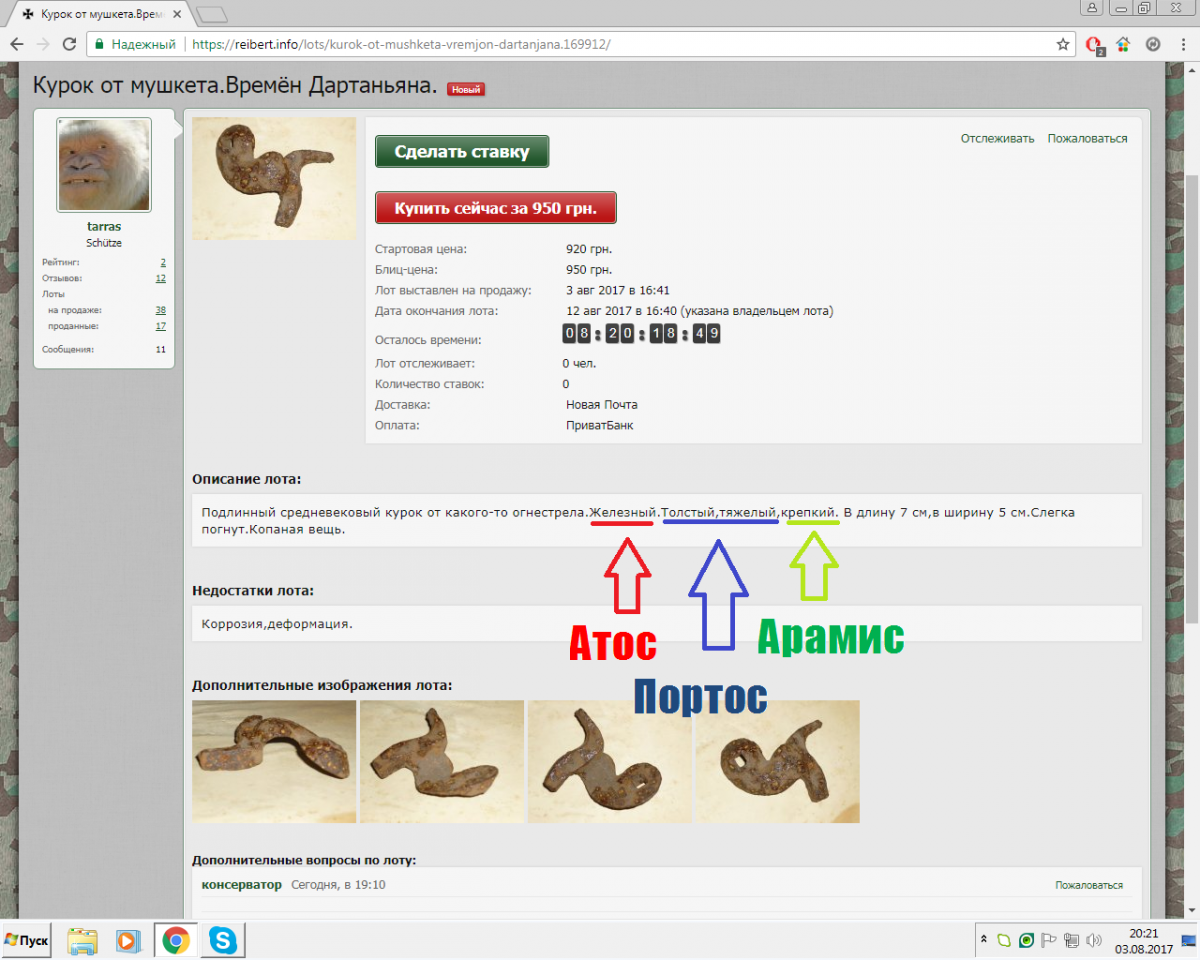
Task: Click the Chrome taskbar icon
Action: tap(176, 941)
